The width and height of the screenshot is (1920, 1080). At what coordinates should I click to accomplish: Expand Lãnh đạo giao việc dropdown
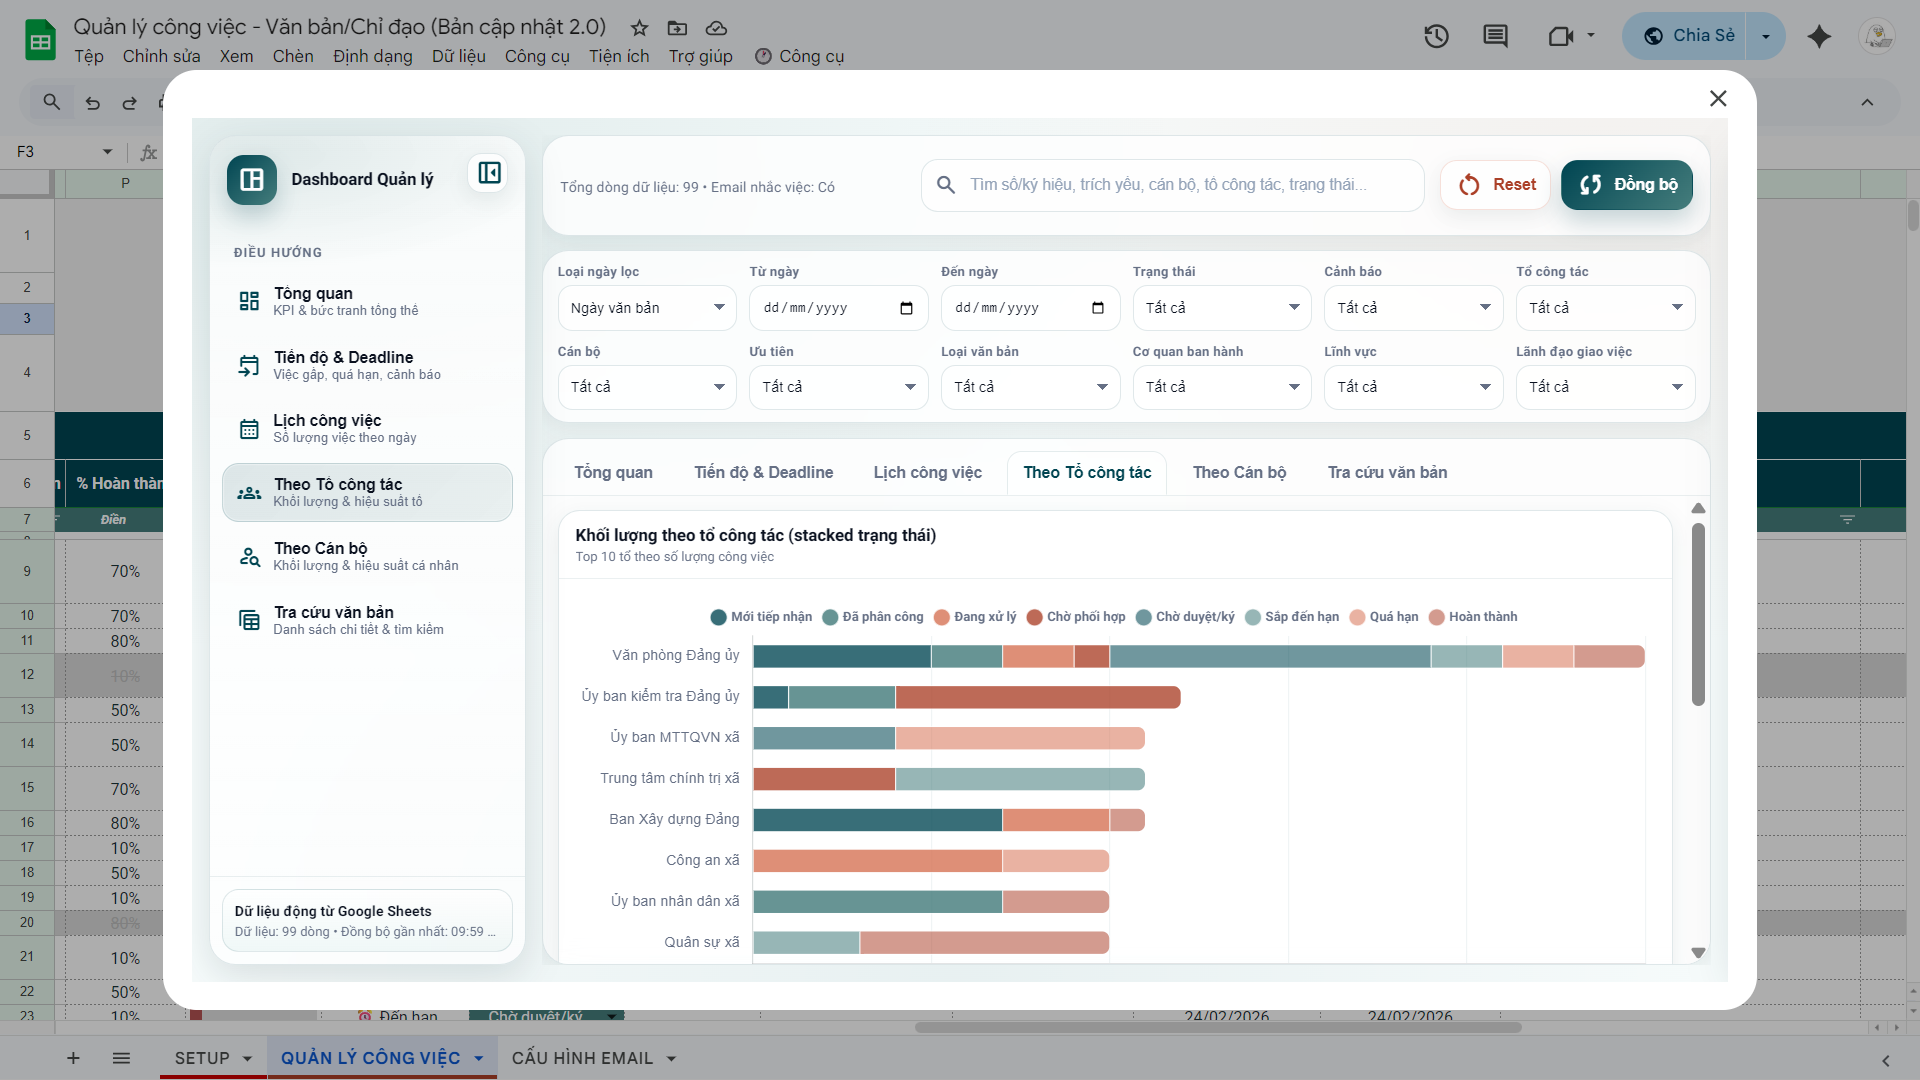[x=1604, y=387]
